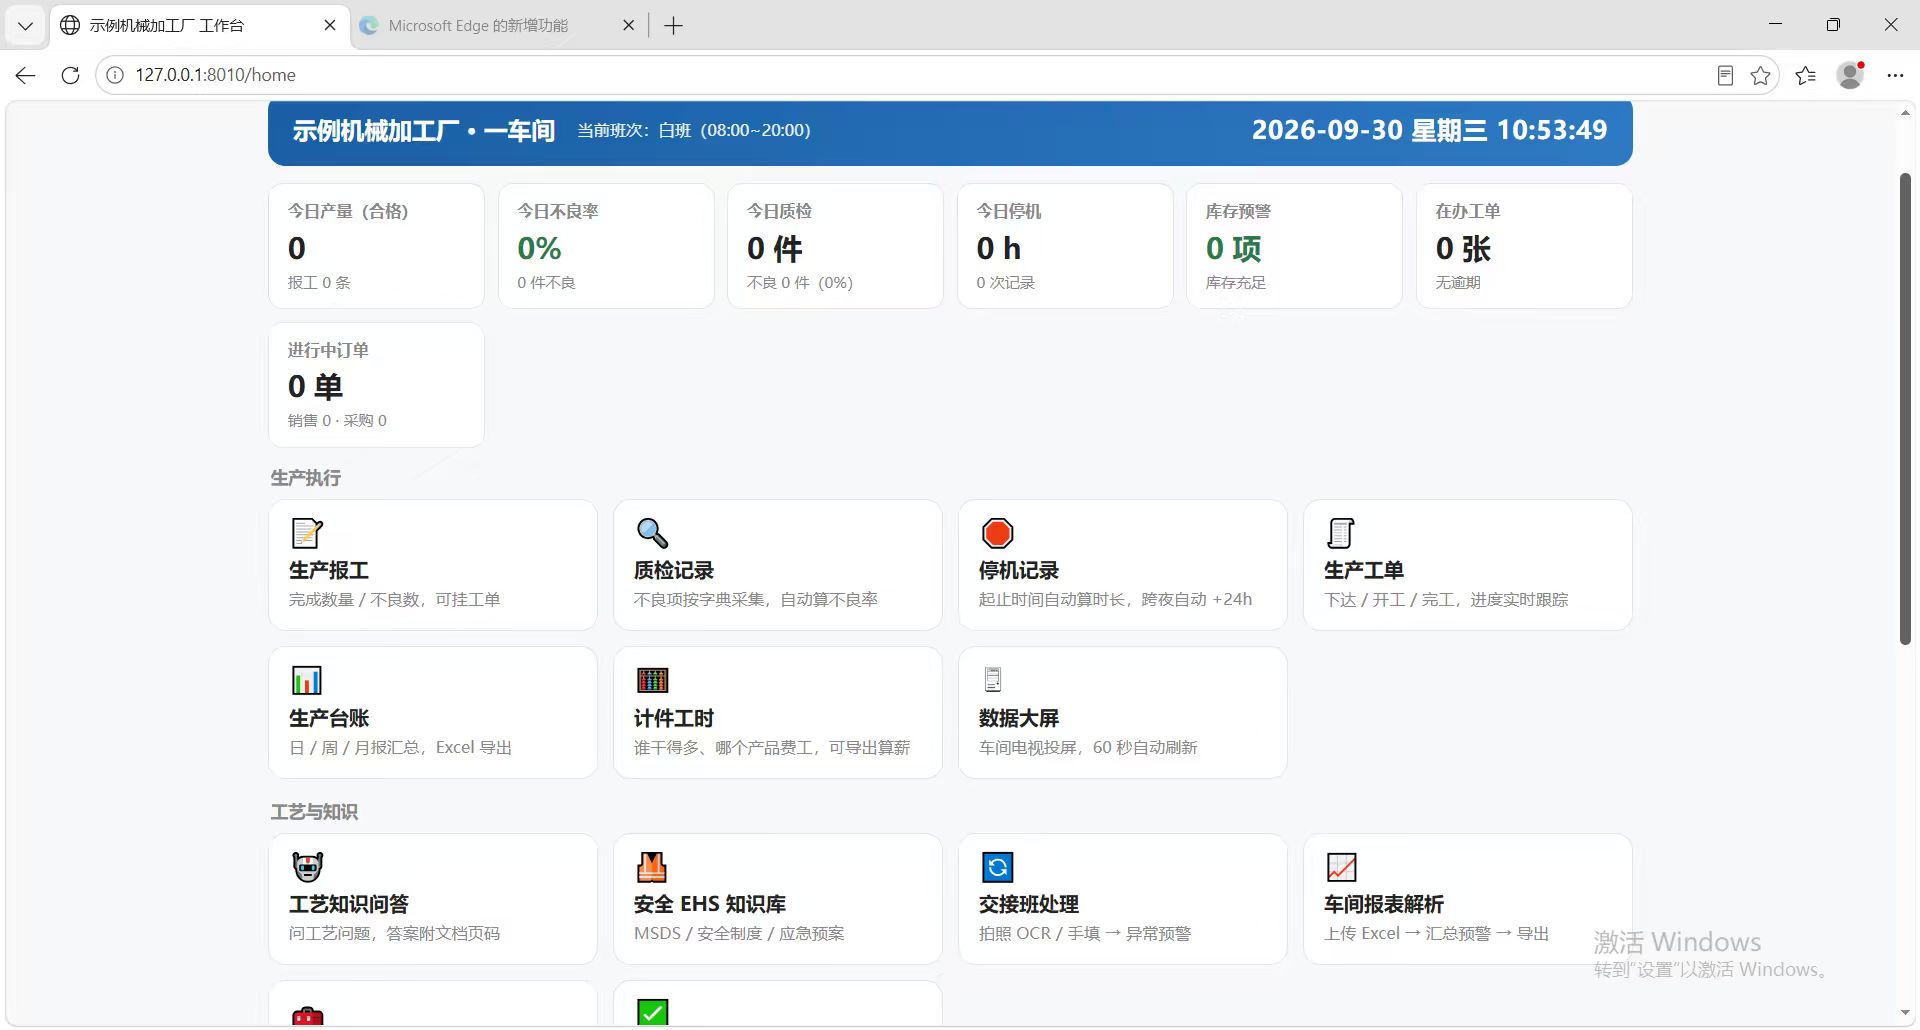Screen dimensions: 1920x1030
Task: Open the 数据大屏 document icon
Action: click(992, 680)
